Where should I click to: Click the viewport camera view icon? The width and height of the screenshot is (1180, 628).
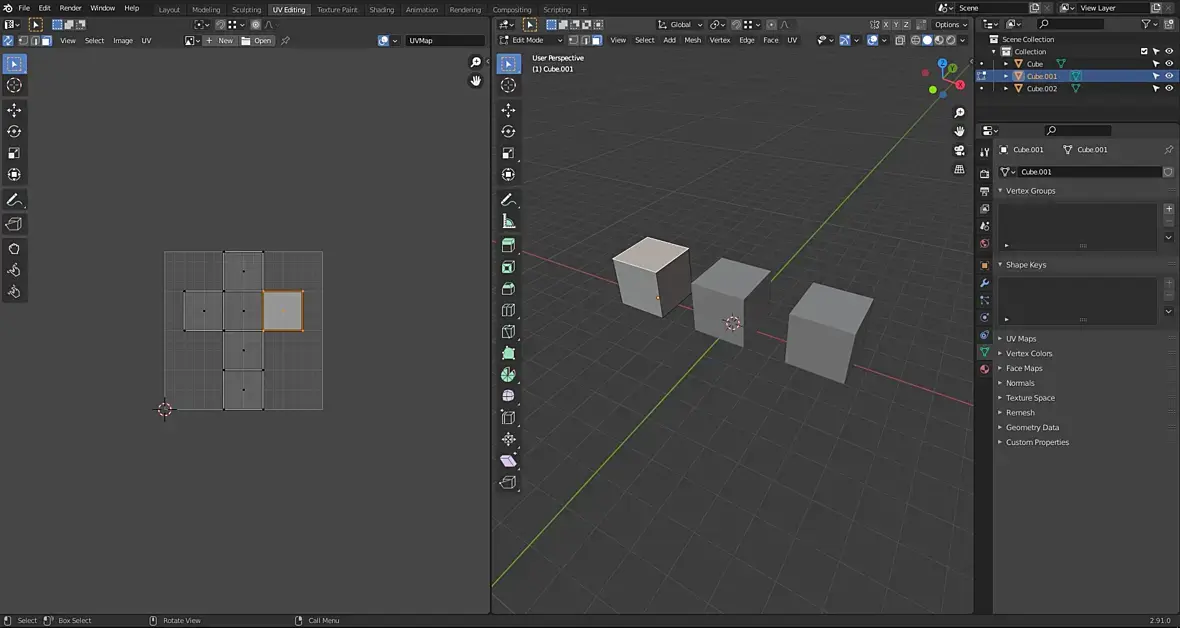pyautogui.click(x=959, y=150)
